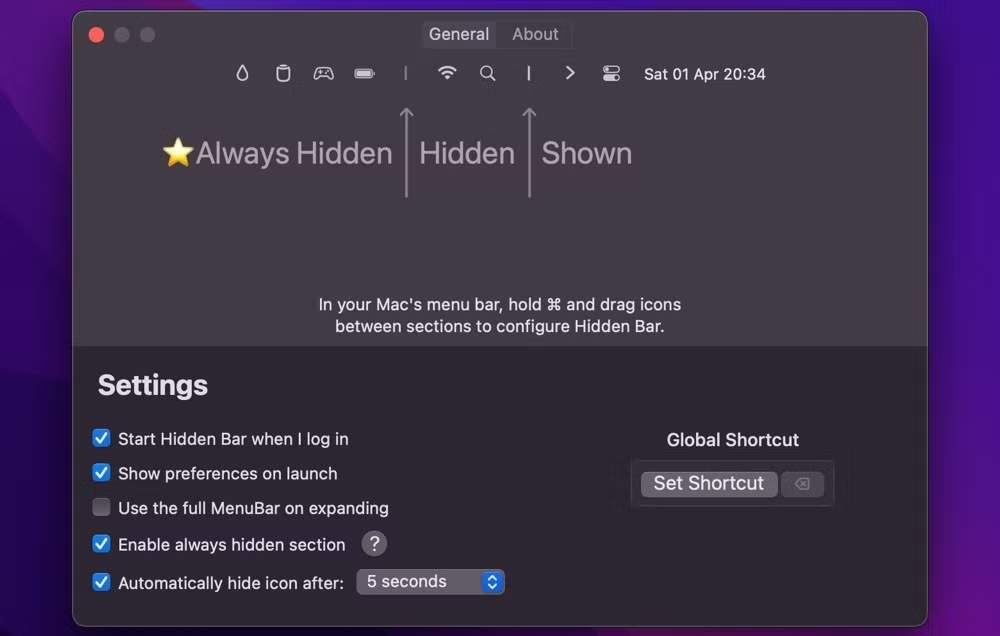Click the Control Center toggles icon
Viewport: 1000px width, 636px height.
[x=611, y=73]
